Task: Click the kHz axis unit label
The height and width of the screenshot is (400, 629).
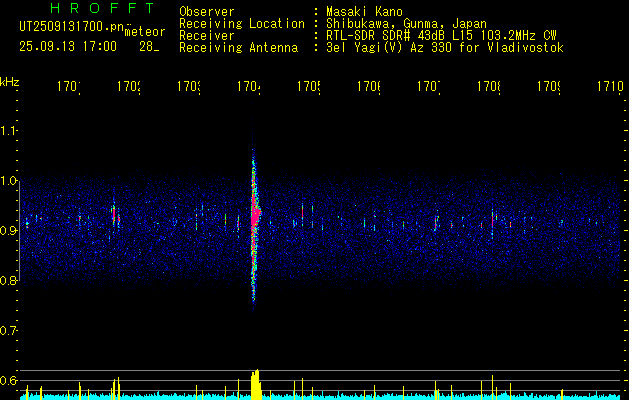Action: [x=10, y=82]
